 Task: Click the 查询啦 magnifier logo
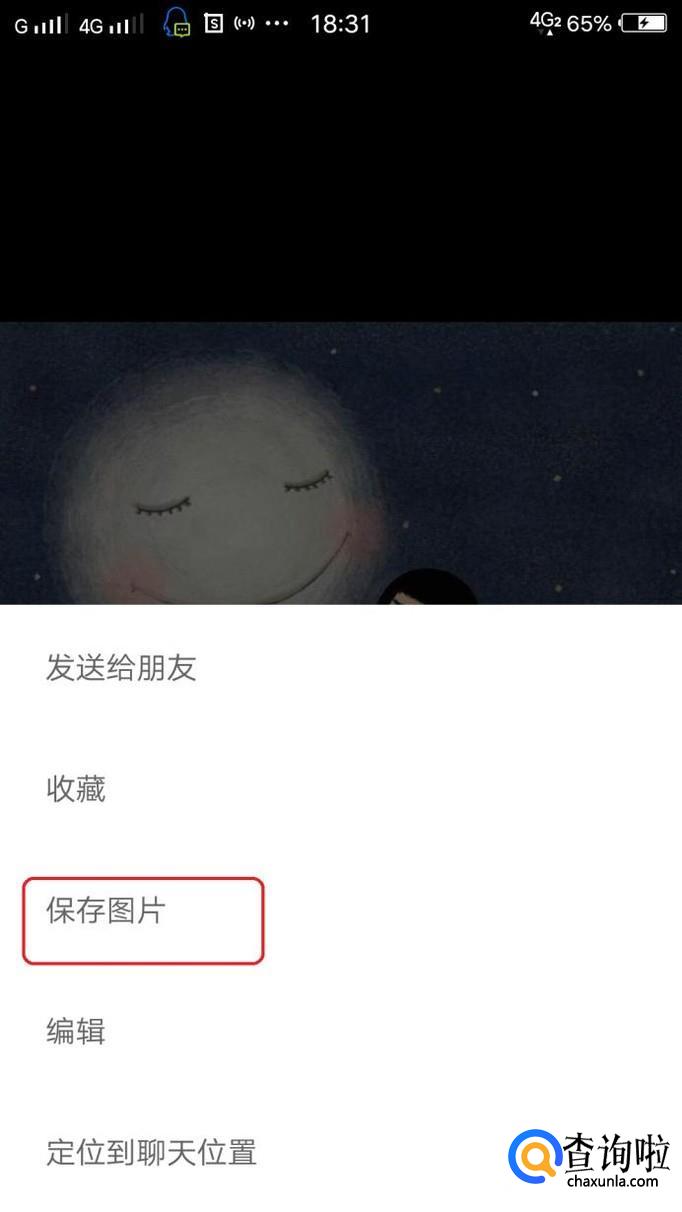(x=533, y=1157)
